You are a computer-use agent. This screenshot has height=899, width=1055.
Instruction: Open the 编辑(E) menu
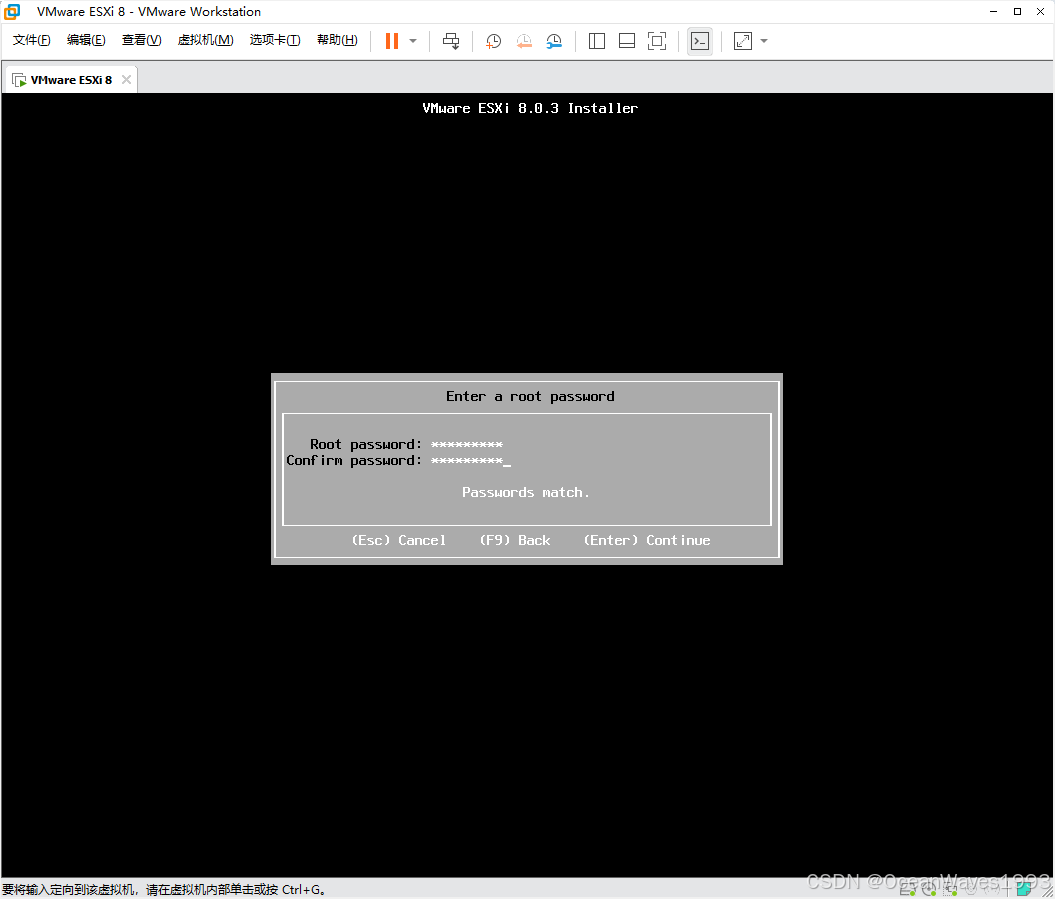click(86, 40)
